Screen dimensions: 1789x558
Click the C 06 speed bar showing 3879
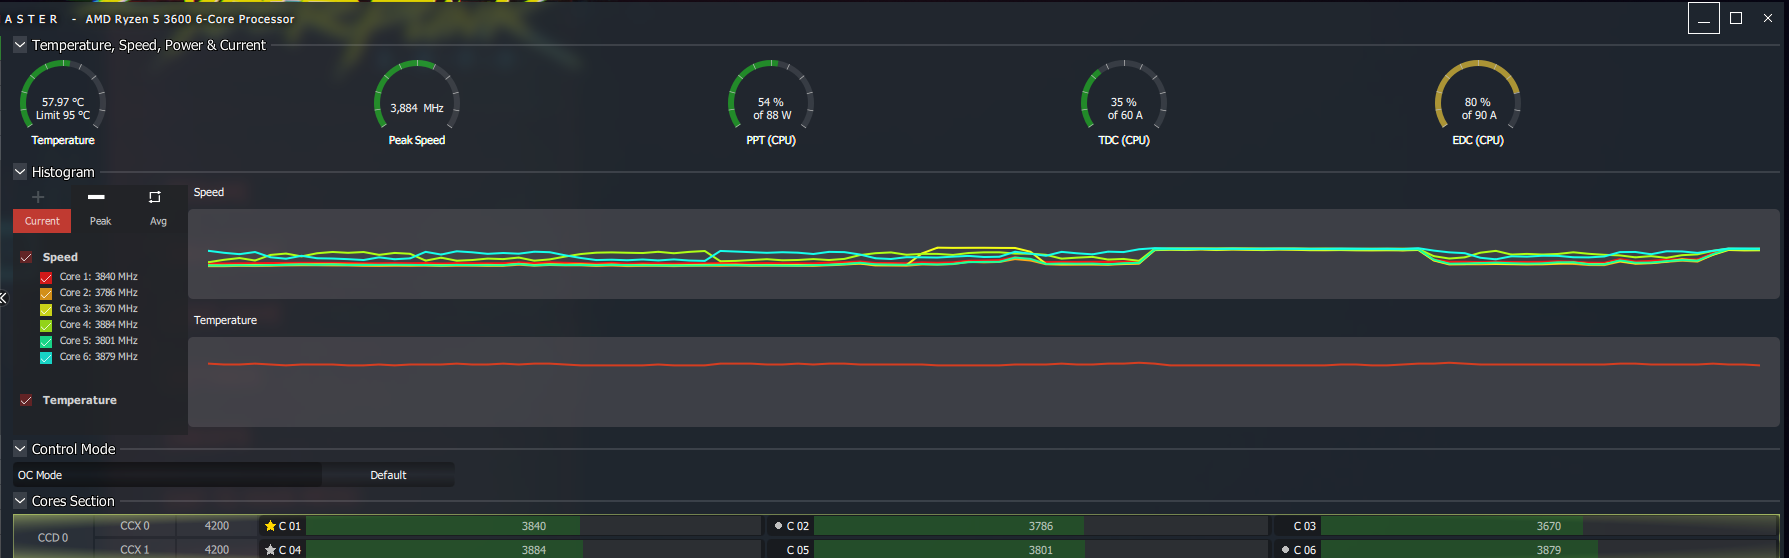coord(1549,550)
